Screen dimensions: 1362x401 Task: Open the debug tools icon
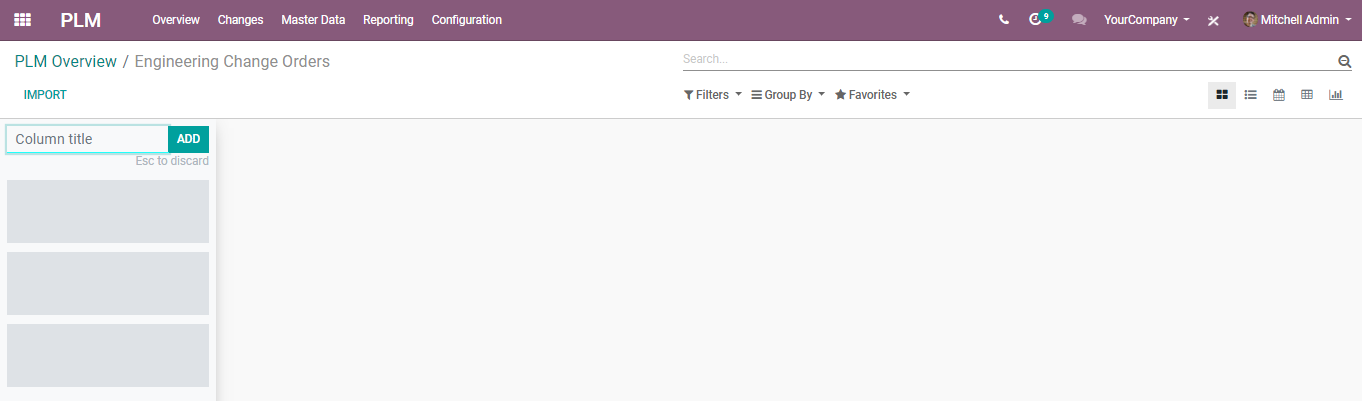tap(1213, 20)
